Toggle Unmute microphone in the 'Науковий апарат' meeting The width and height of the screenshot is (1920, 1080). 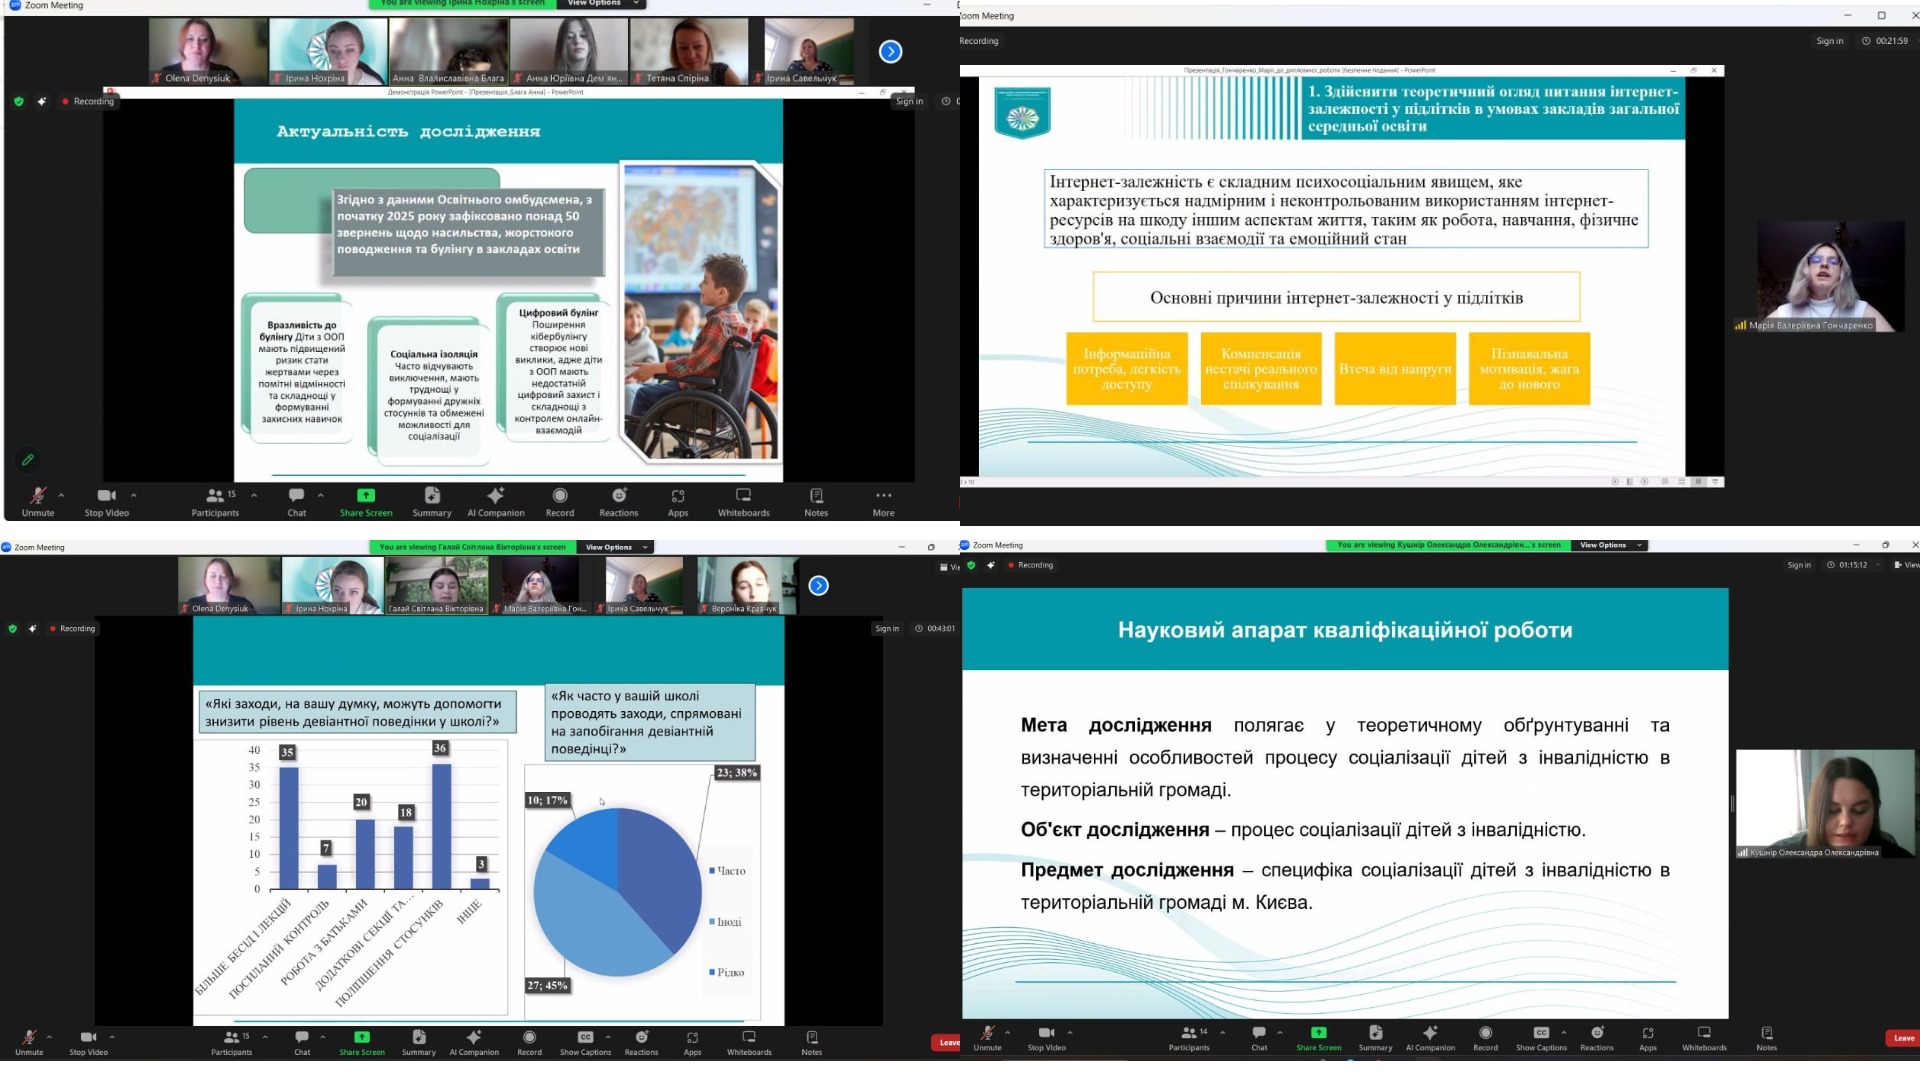coord(987,1038)
